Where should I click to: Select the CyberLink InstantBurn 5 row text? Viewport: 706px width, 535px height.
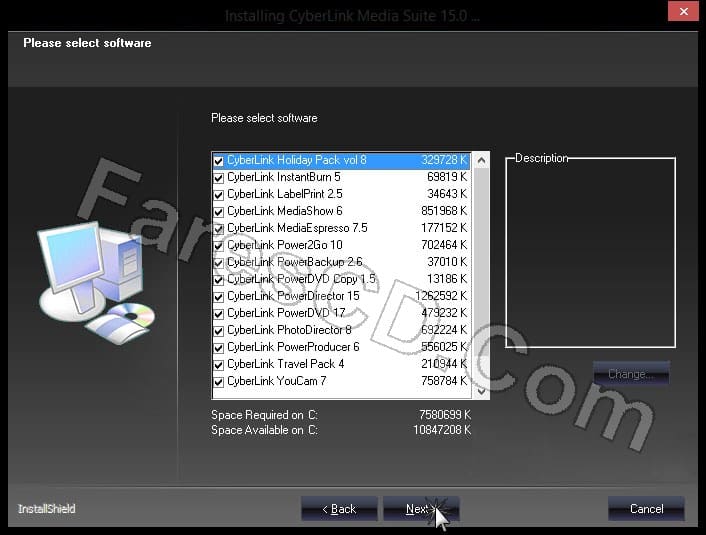(284, 177)
